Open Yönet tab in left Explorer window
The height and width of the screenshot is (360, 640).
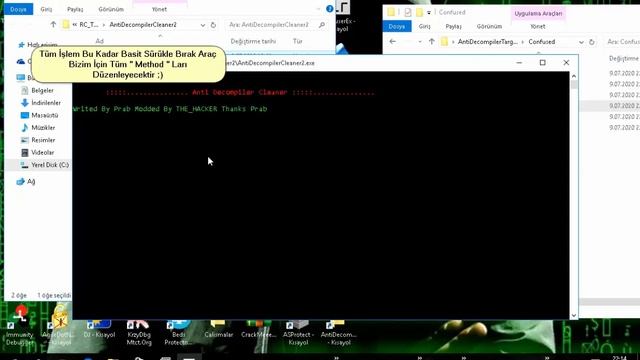pos(159,9)
